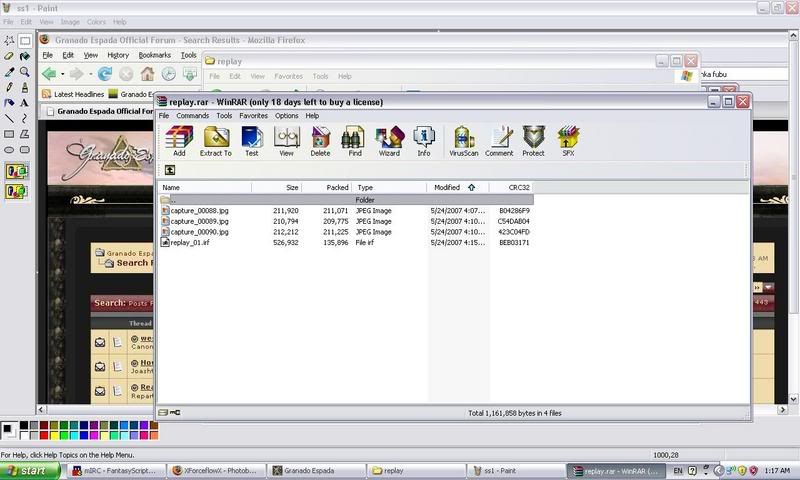Click Paint's horizontal scrollbar right arrow

(783, 410)
